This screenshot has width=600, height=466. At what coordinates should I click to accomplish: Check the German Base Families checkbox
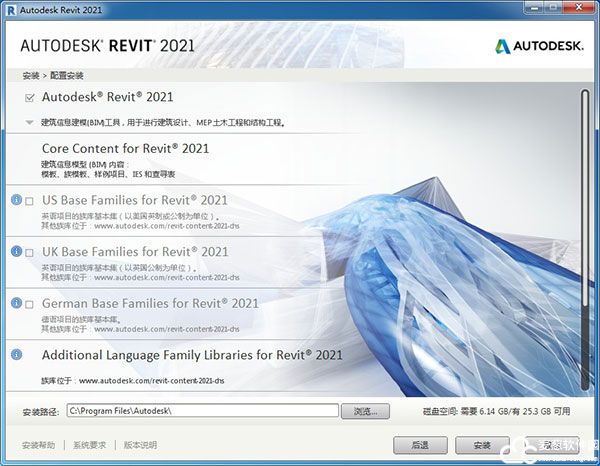point(30,304)
